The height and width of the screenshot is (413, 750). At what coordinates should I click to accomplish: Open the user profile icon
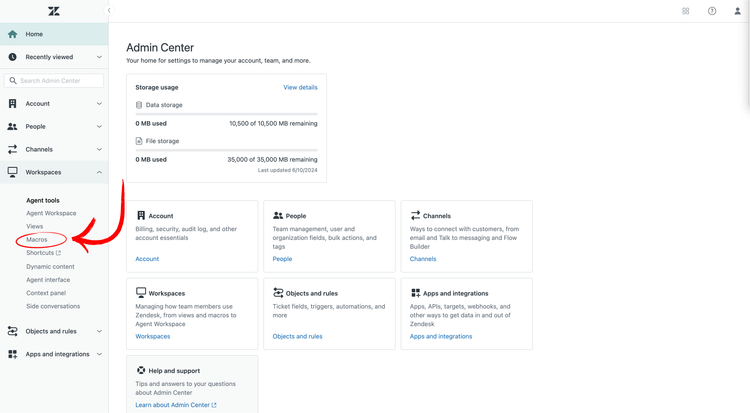[x=738, y=11]
